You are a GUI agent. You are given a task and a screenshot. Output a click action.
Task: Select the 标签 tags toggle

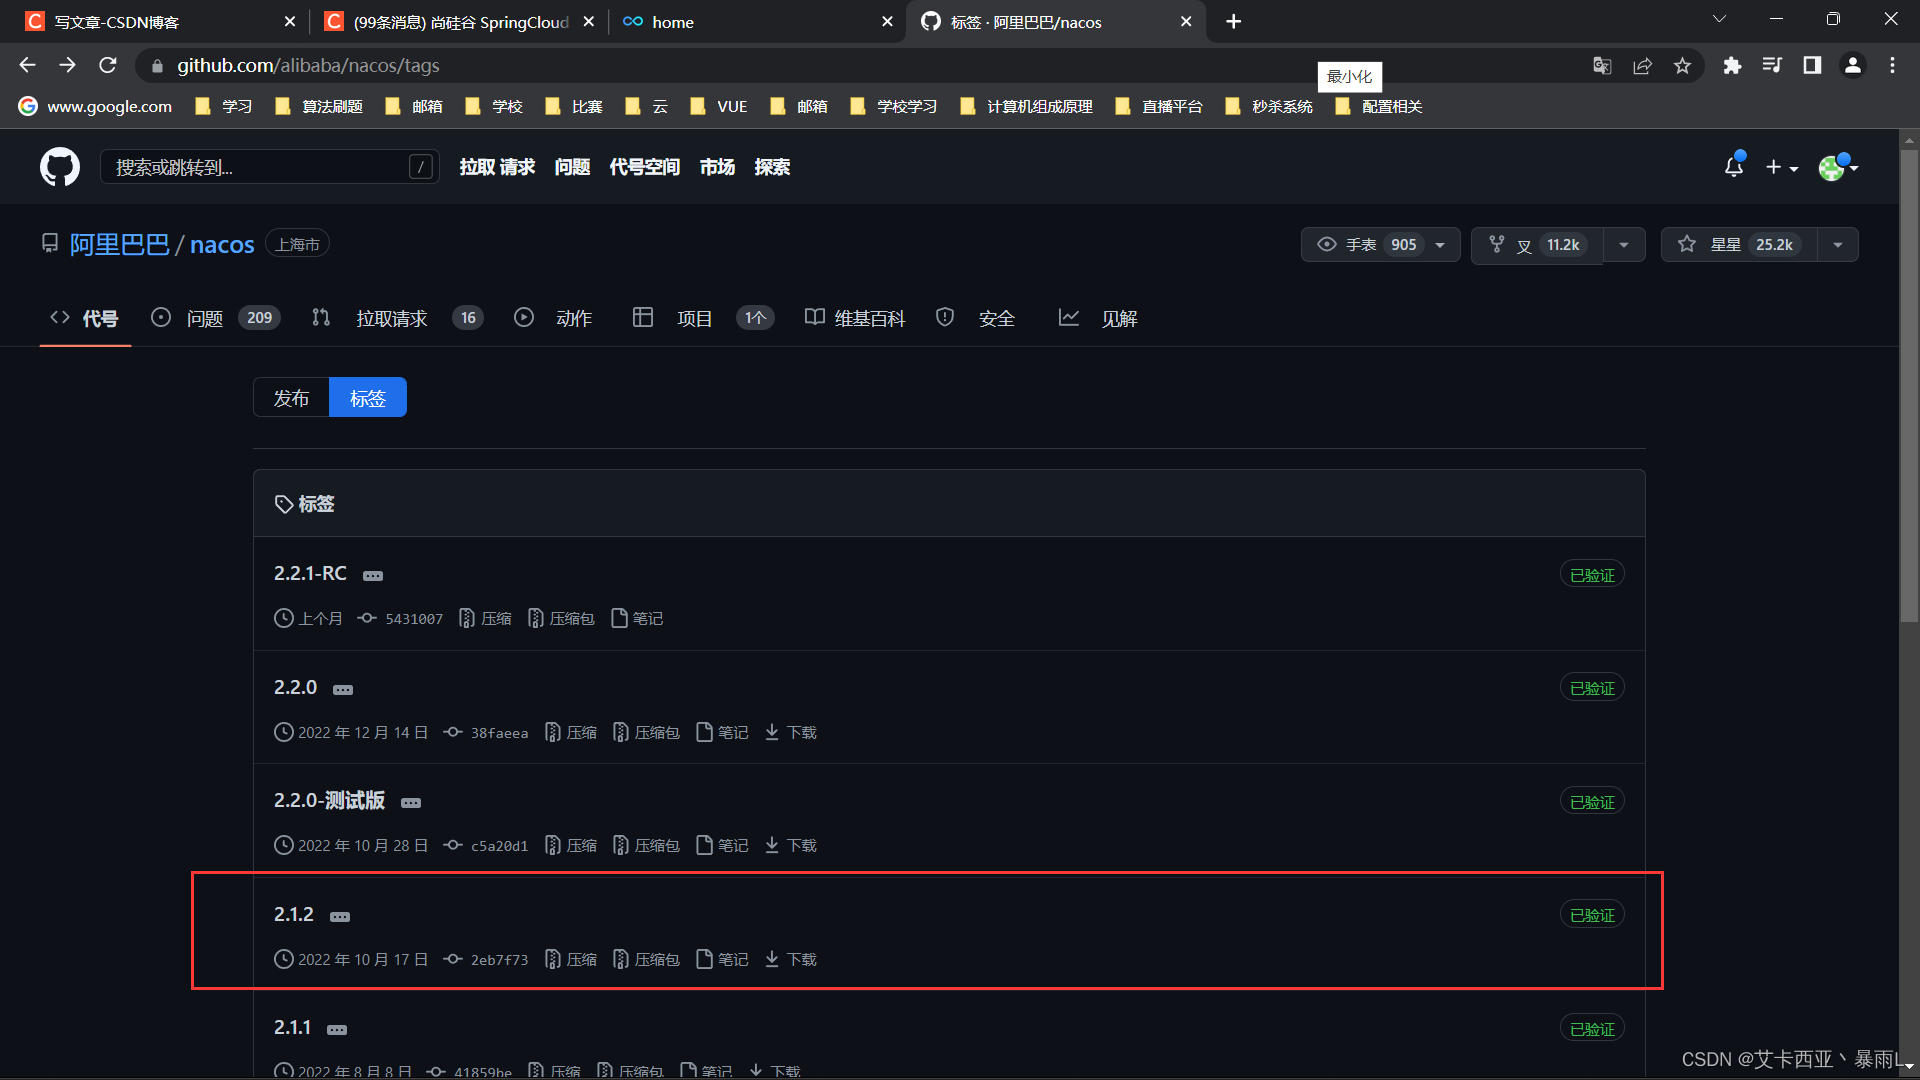(x=368, y=398)
